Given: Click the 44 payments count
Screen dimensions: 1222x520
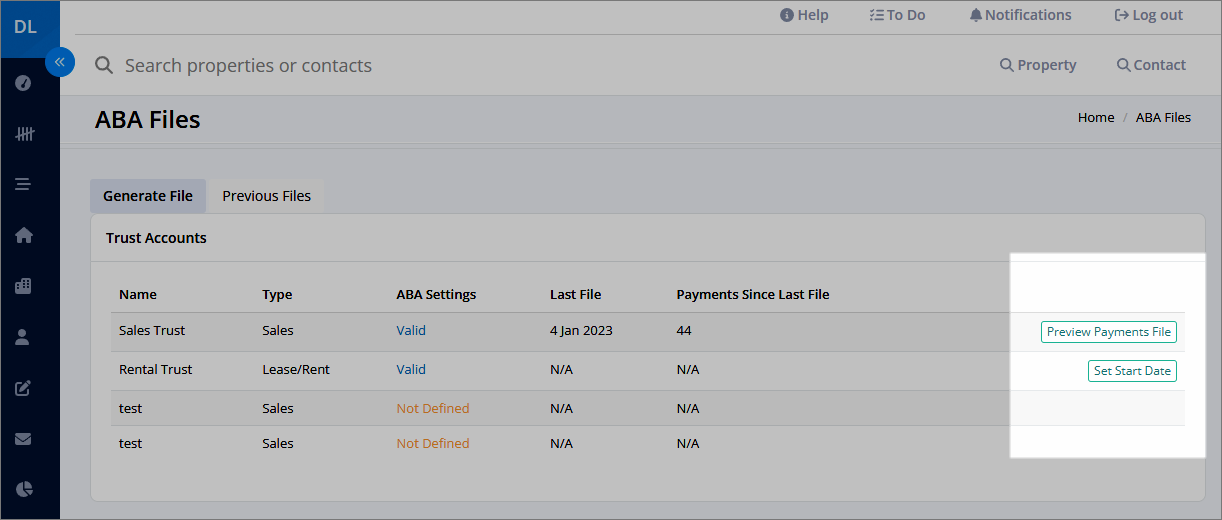Looking at the screenshot, I should click(x=684, y=330).
